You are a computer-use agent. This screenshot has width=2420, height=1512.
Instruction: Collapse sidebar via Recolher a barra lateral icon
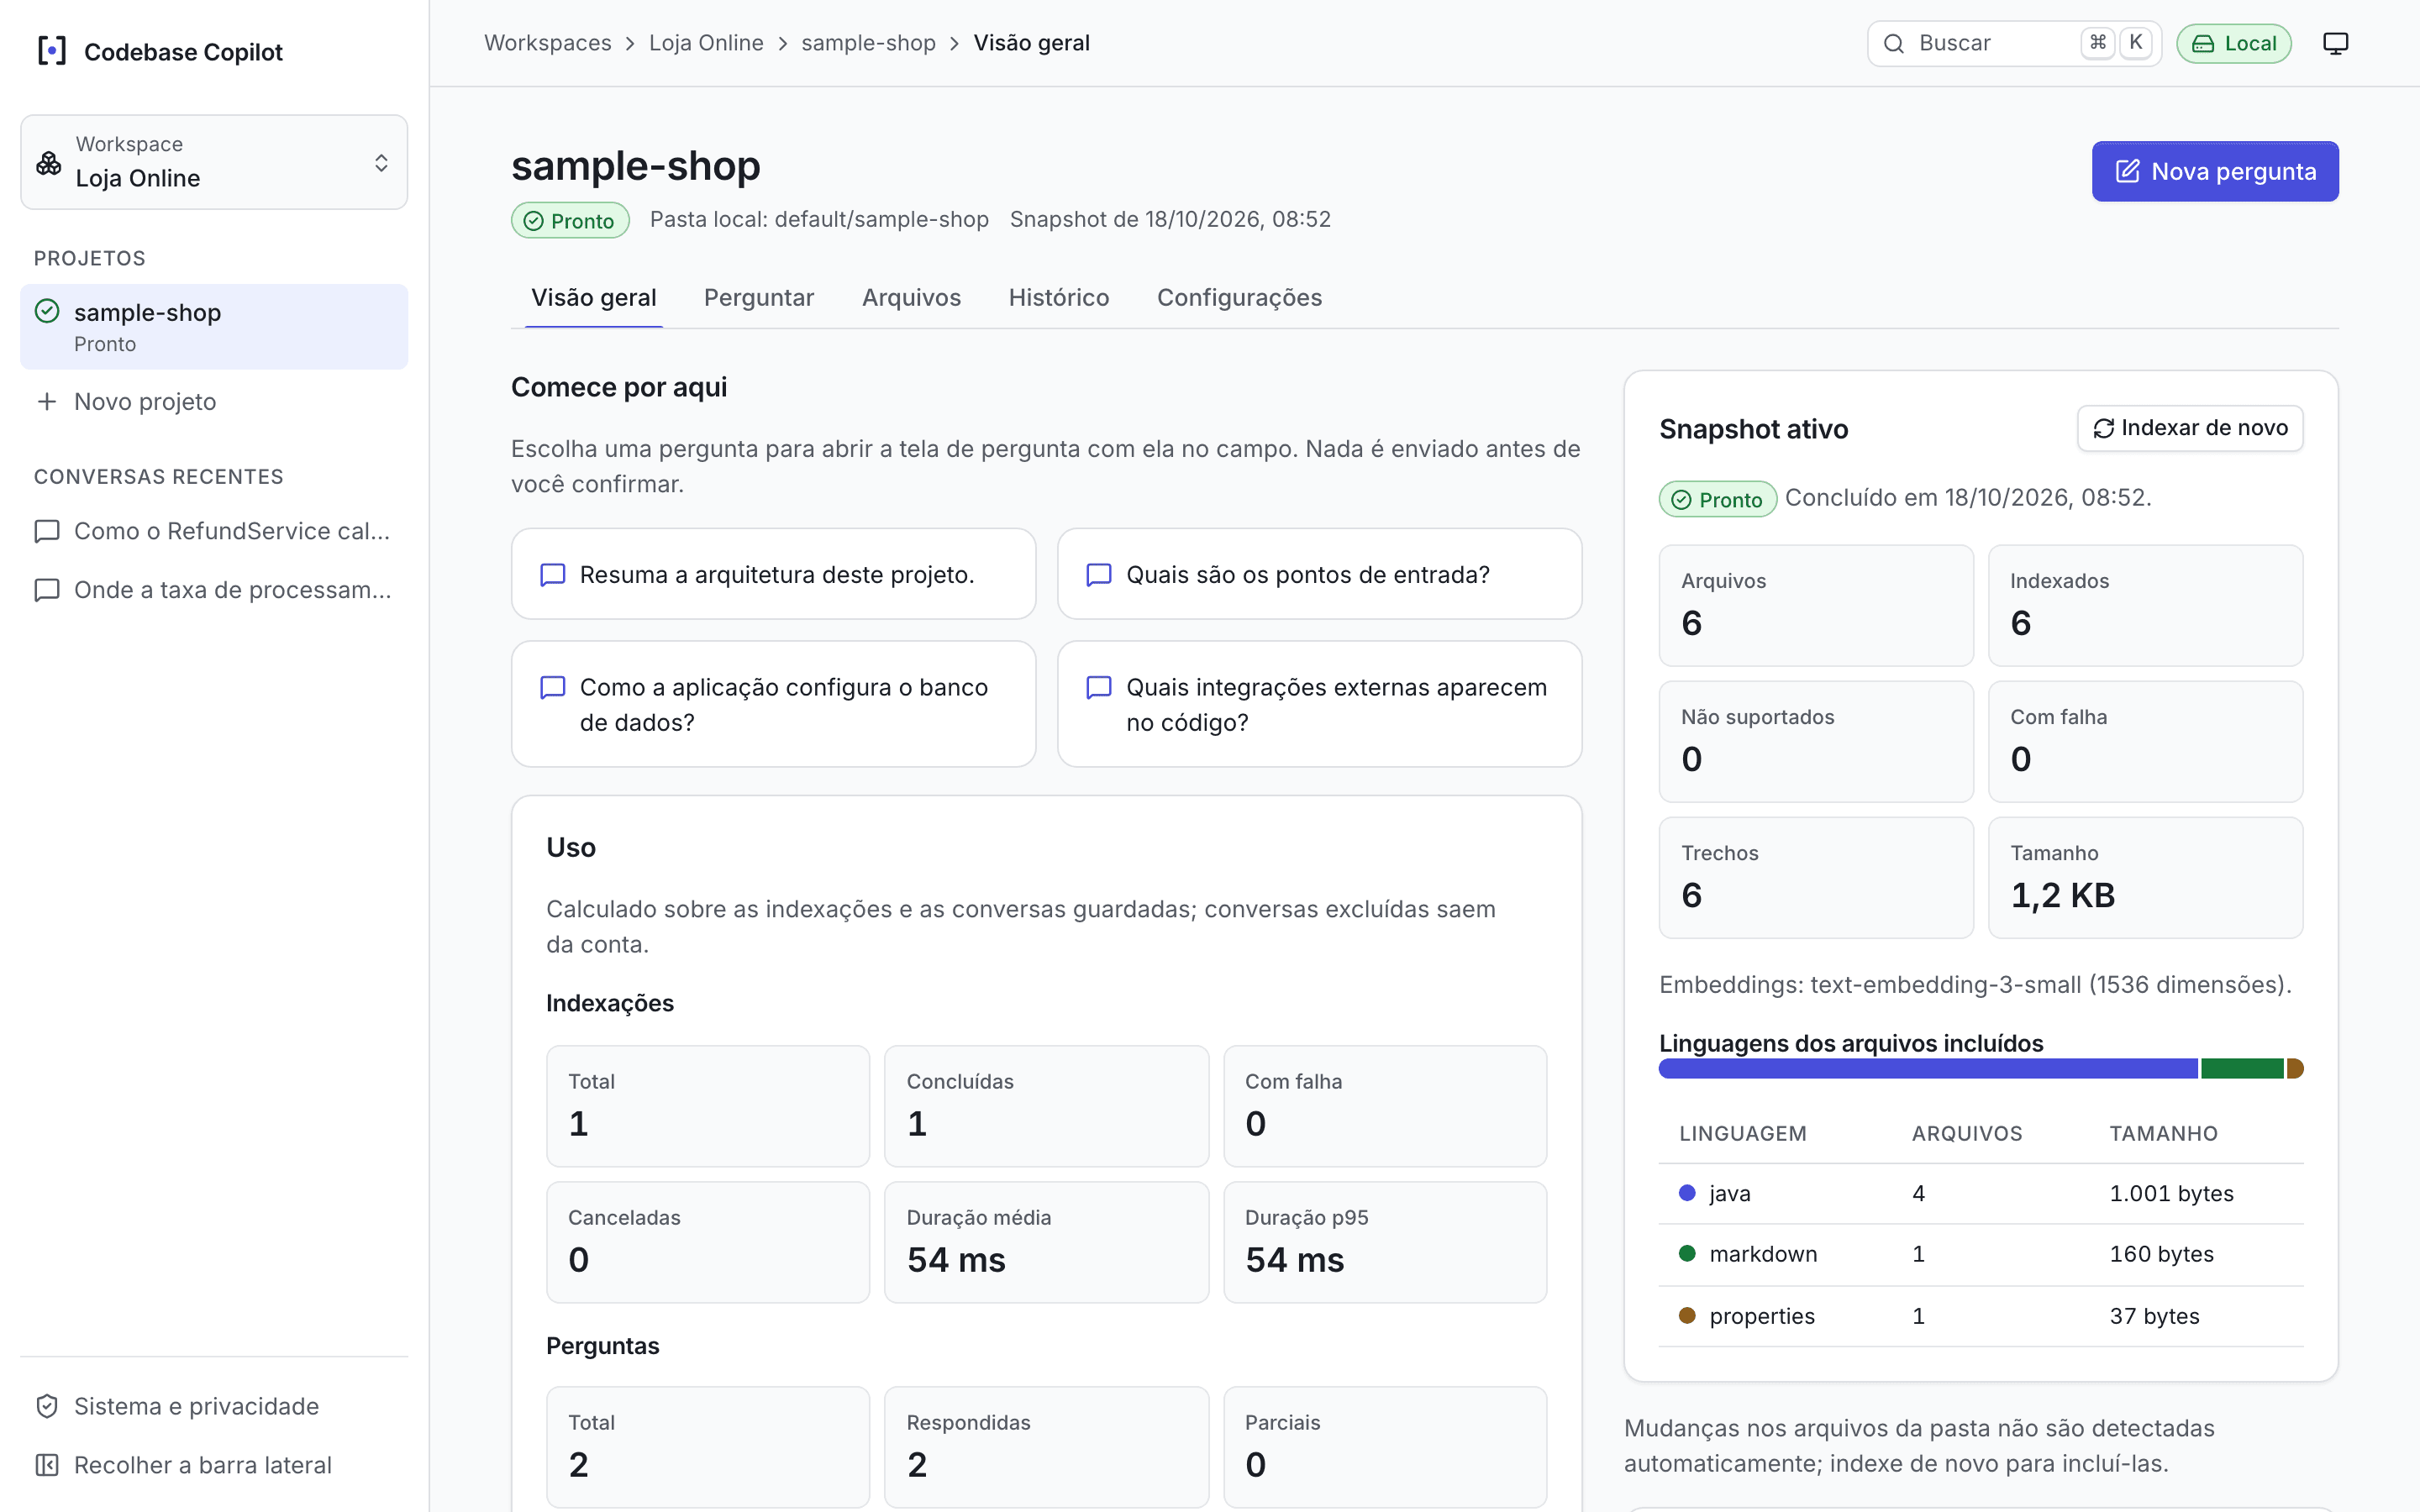(x=47, y=1465)
